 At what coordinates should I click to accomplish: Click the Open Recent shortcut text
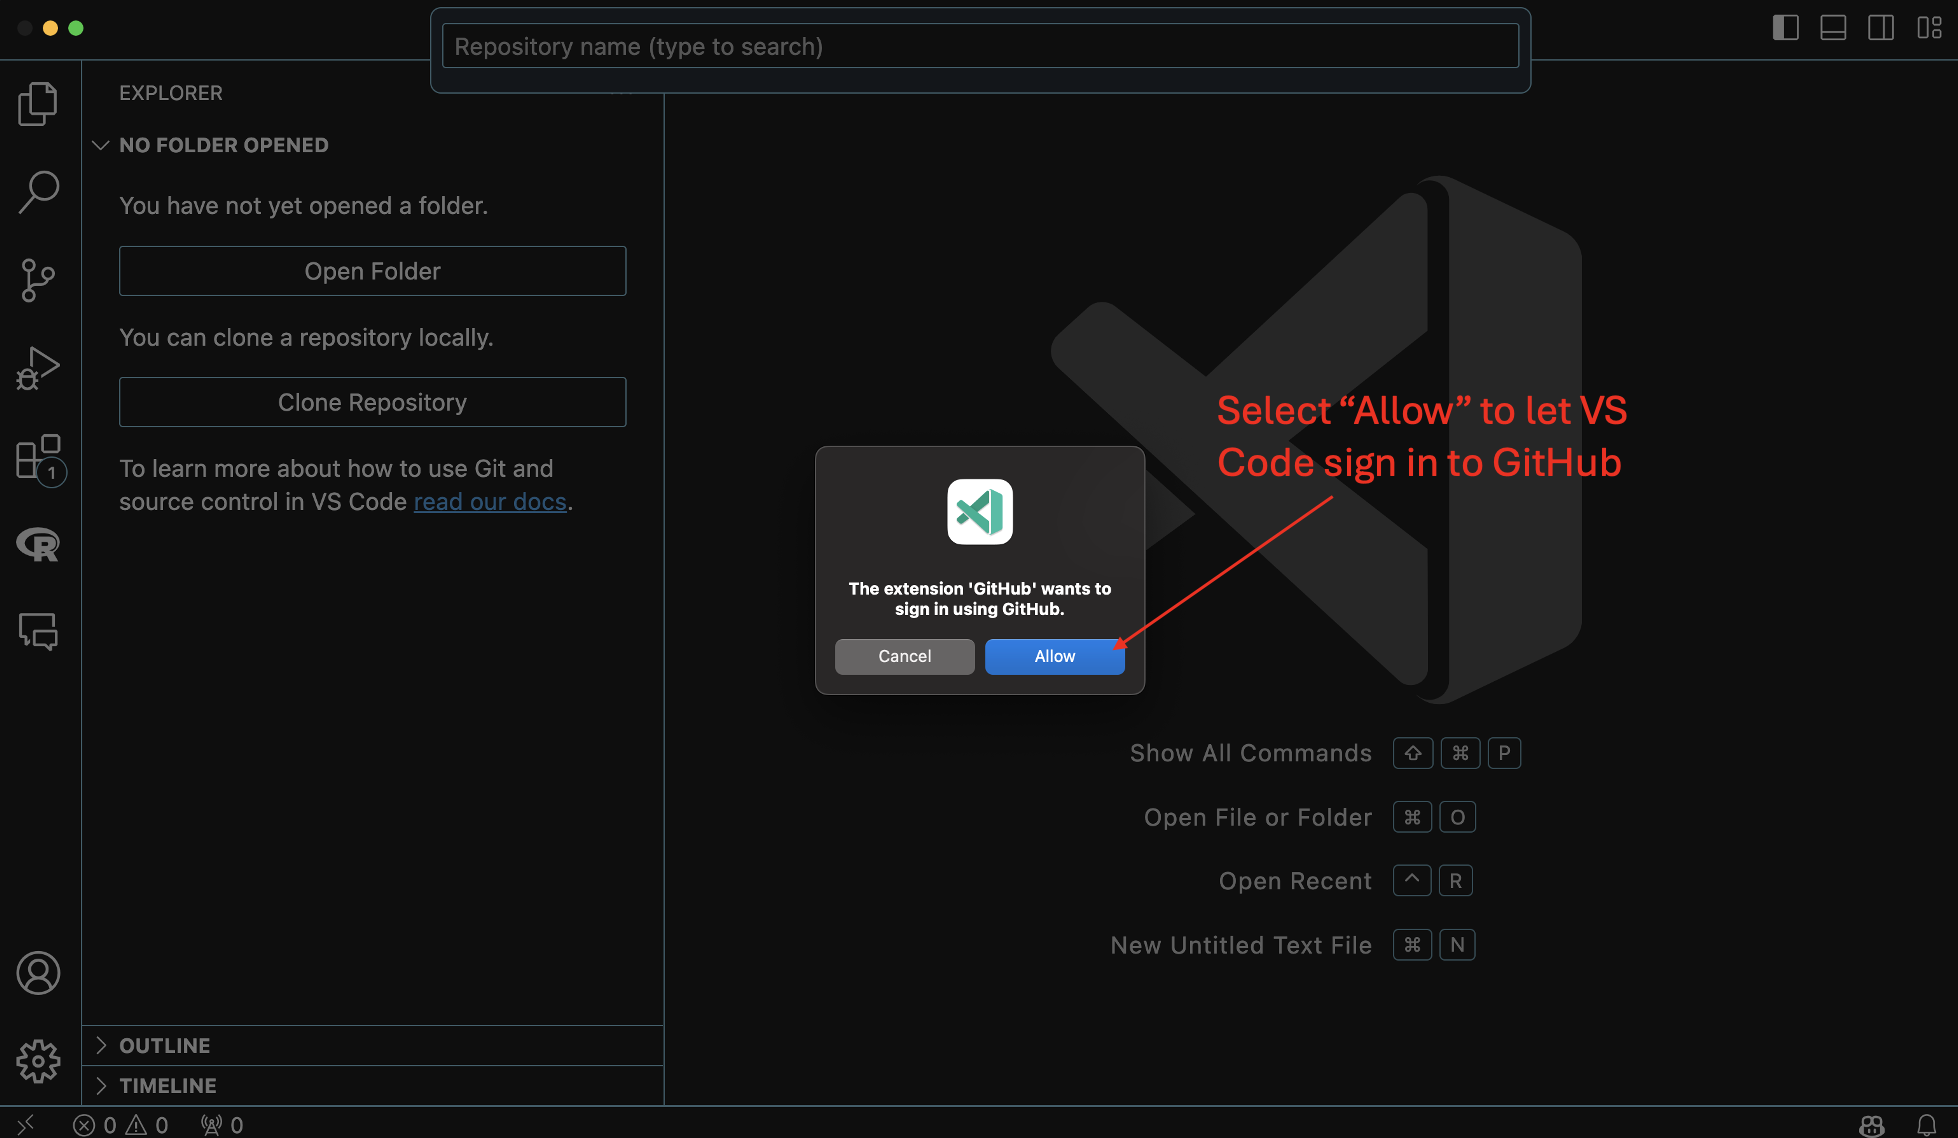pos(1295,881)
